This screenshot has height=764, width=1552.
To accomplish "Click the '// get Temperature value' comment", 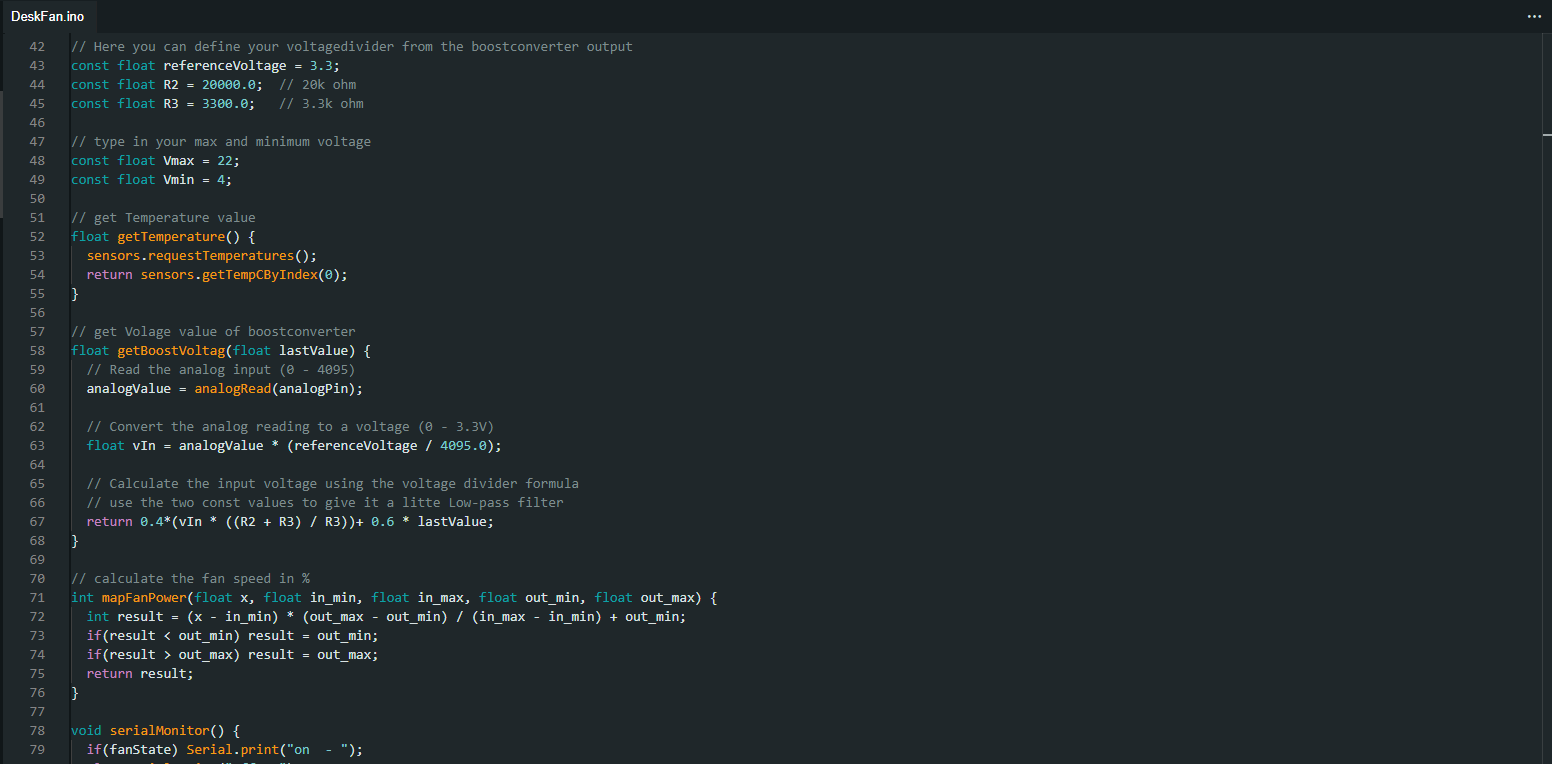I will point(163,217).
